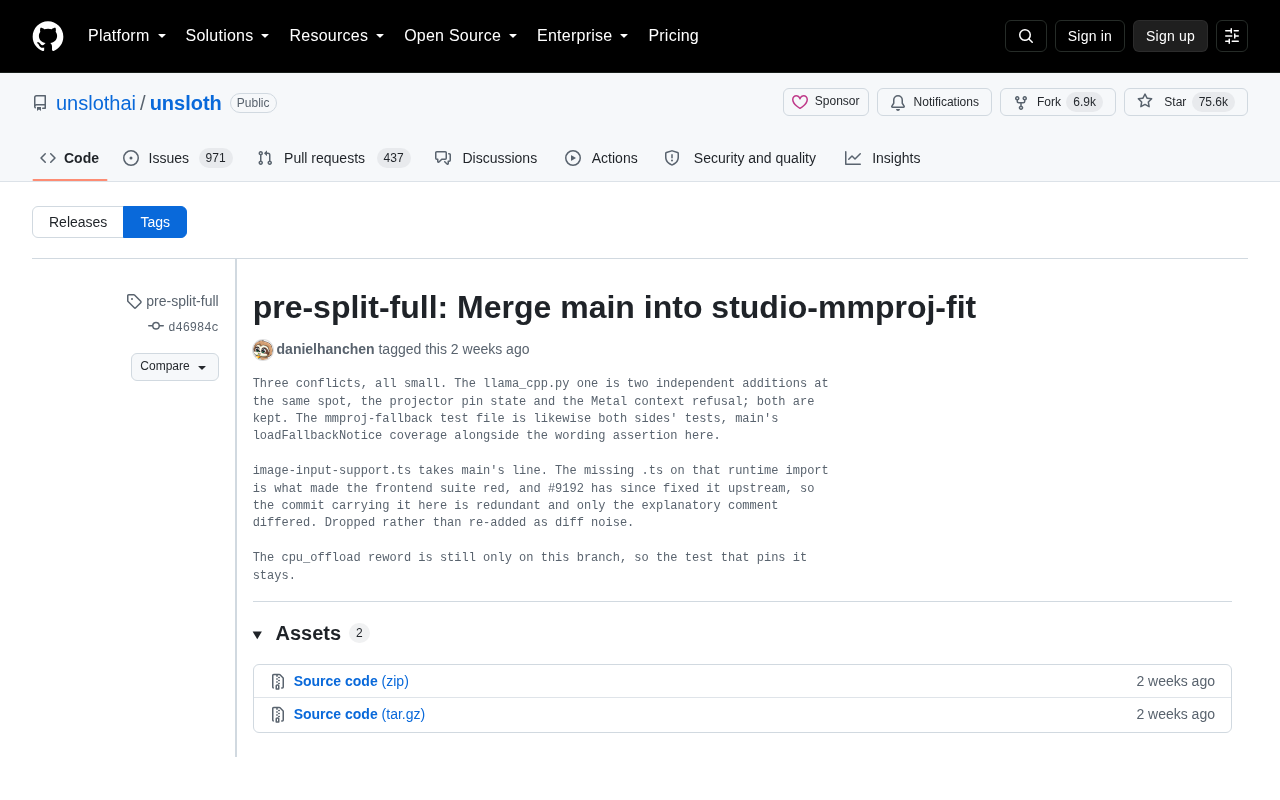Open the search magnifier button
Viewport: 1280px width, 800px height.
1026,36
